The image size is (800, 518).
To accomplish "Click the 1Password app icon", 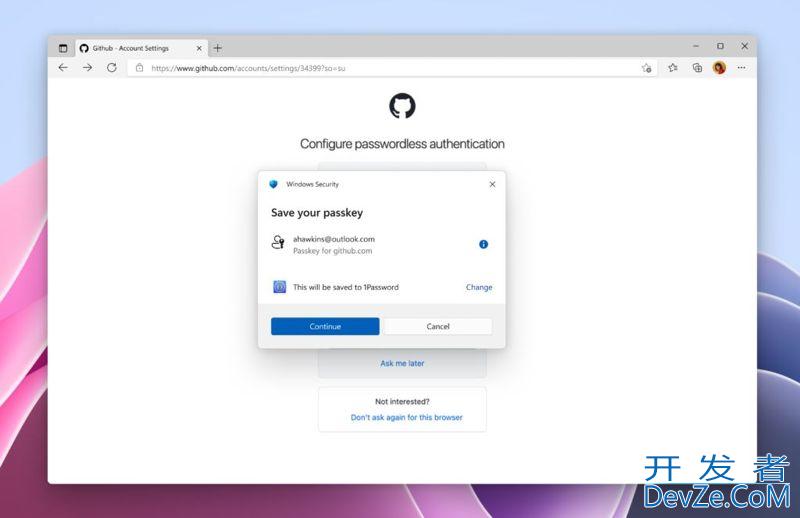I will coord(280,287).
